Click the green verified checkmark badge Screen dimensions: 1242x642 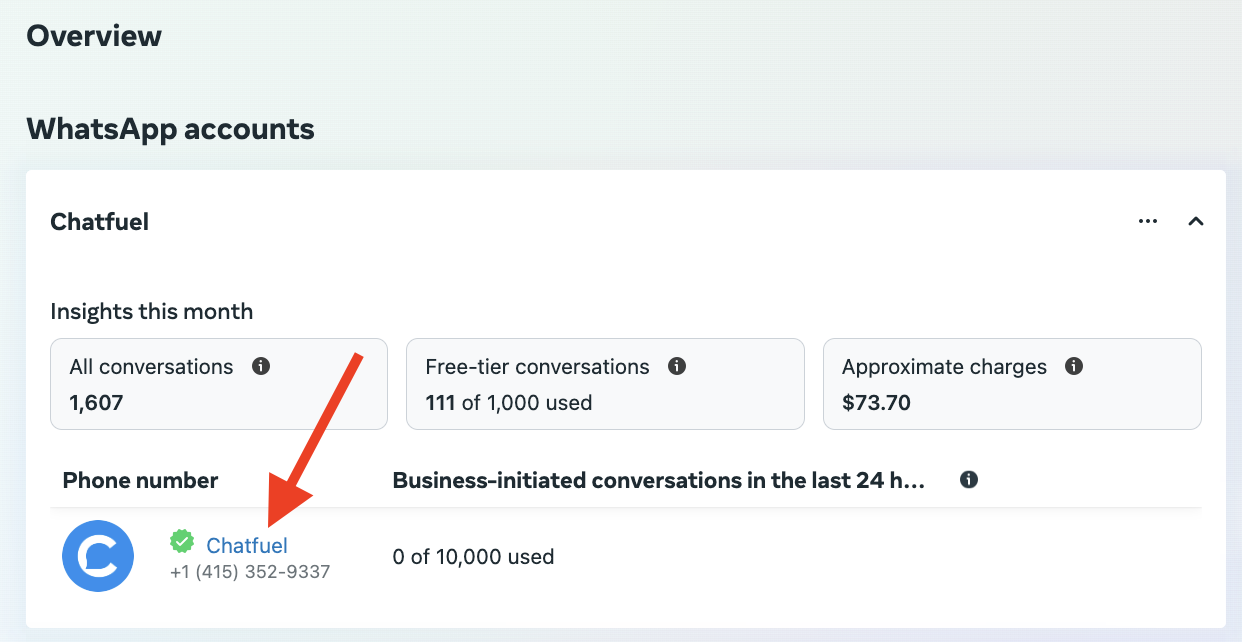pyautogui.click(x=182, y=542)
